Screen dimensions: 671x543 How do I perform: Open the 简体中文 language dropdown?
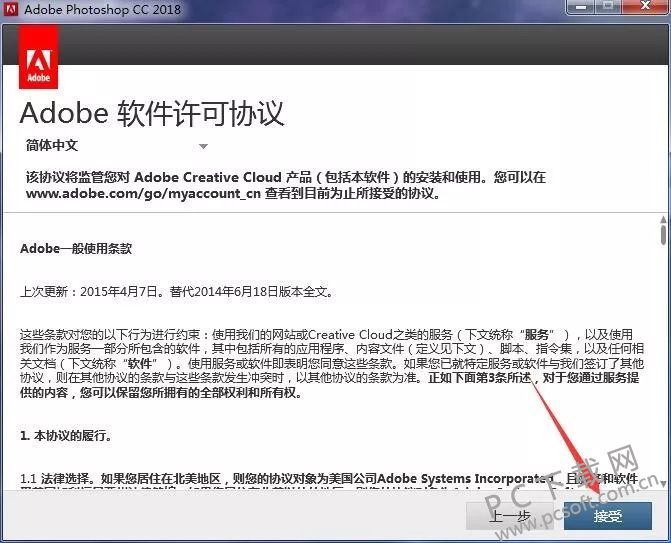[117, 146]
